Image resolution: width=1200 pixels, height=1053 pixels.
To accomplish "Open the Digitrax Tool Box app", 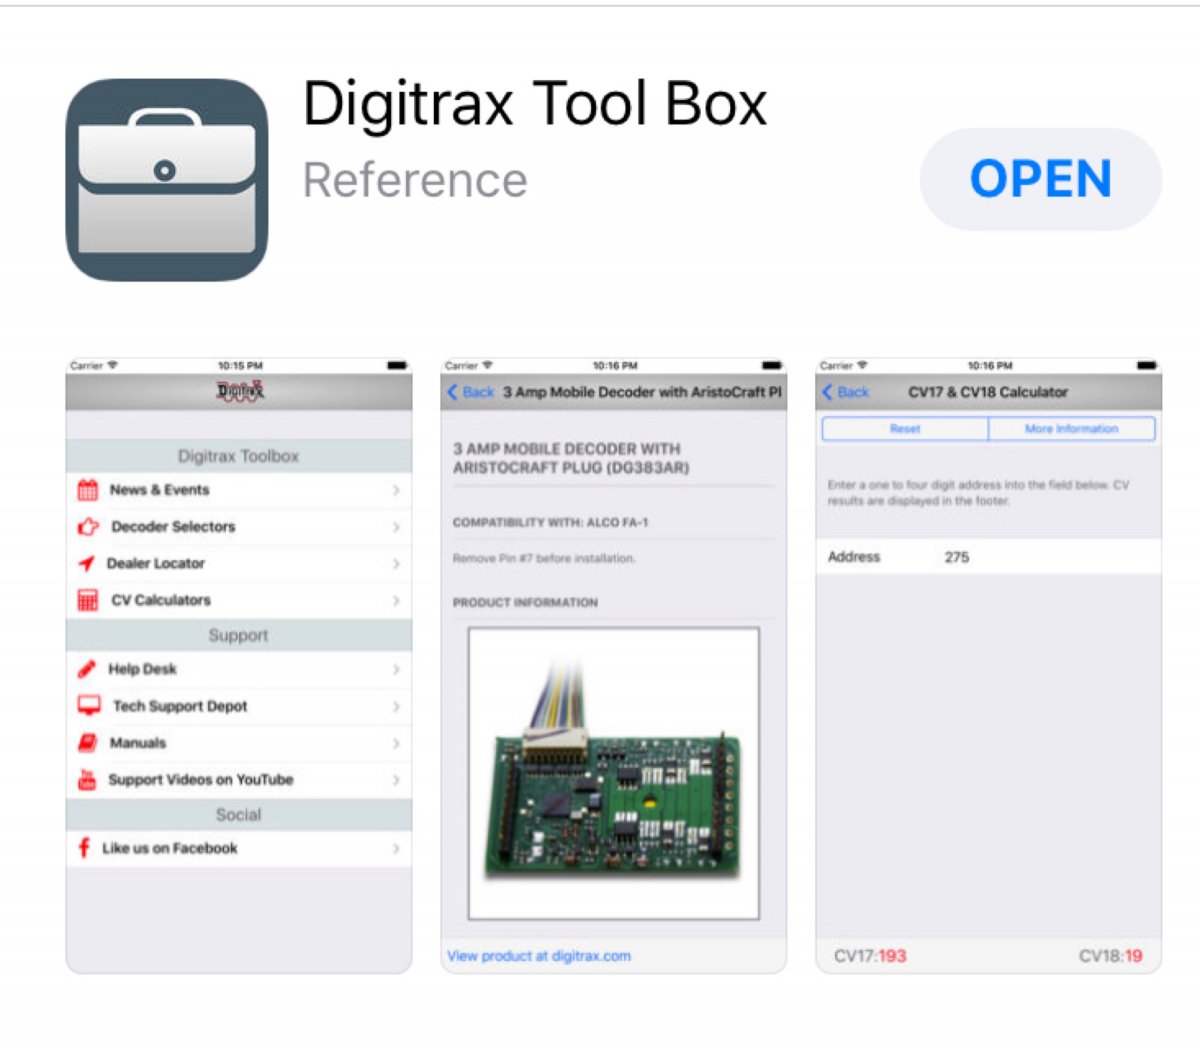I will point(1041,179).
